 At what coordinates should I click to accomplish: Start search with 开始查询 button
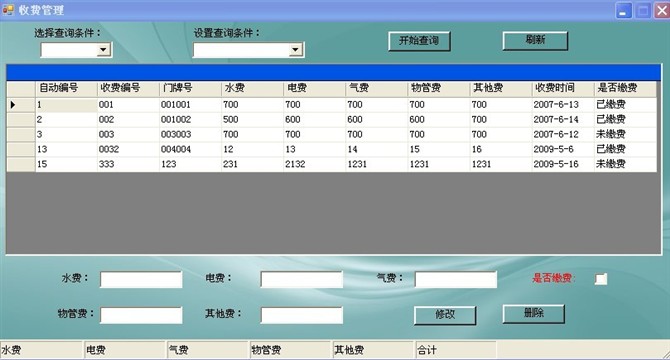pyautogui.click(x=419, y=41)
